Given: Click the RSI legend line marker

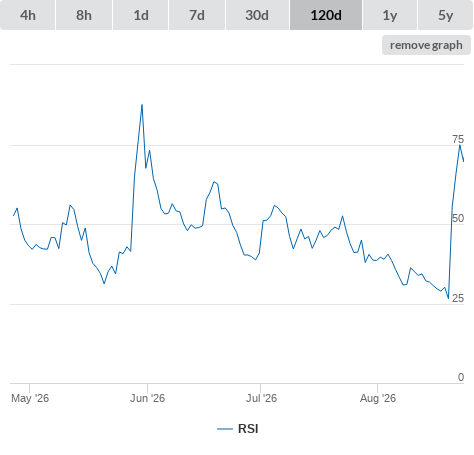Looking at the screenshot, I should [x=225, y=429].
